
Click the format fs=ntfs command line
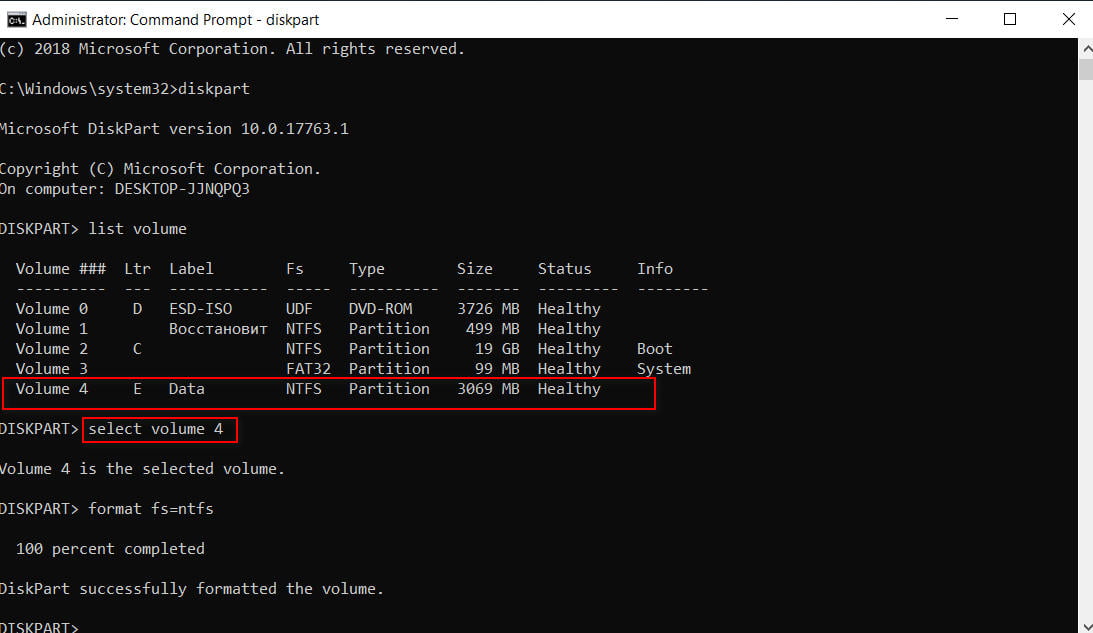150,508
